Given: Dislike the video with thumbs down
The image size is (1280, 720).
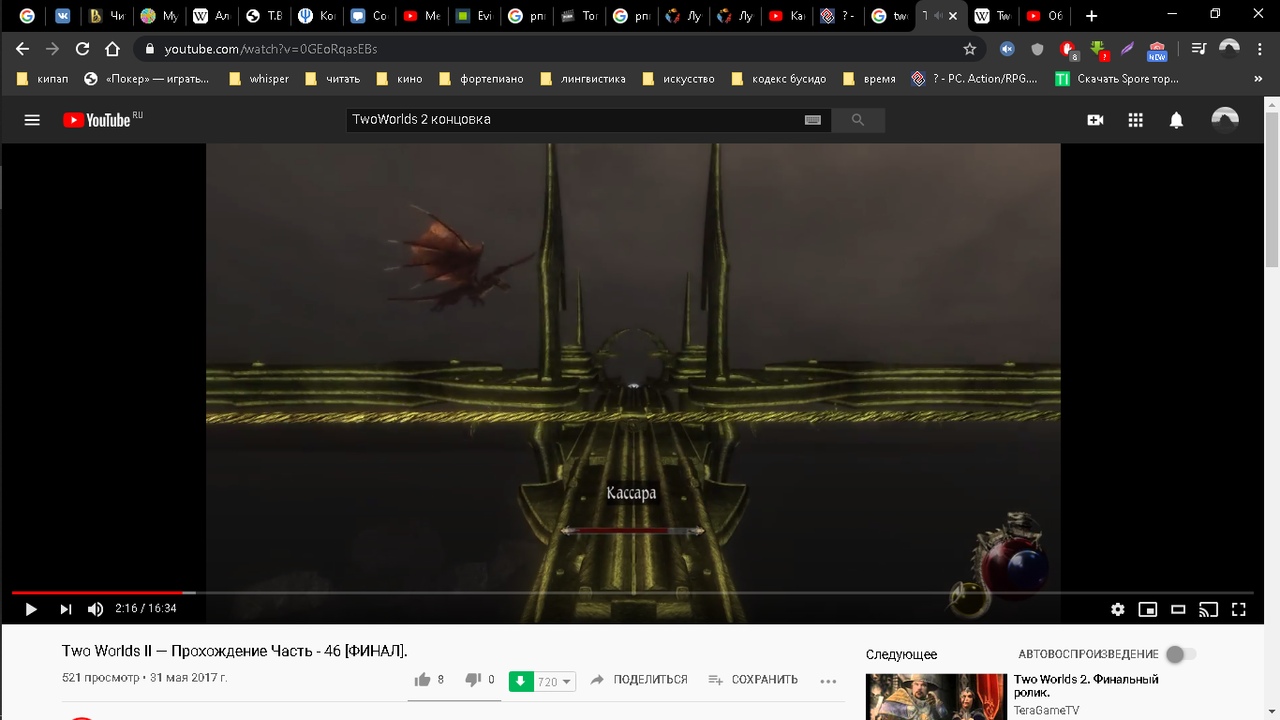Looking at the screenshot, I should [x=480, y=680].
